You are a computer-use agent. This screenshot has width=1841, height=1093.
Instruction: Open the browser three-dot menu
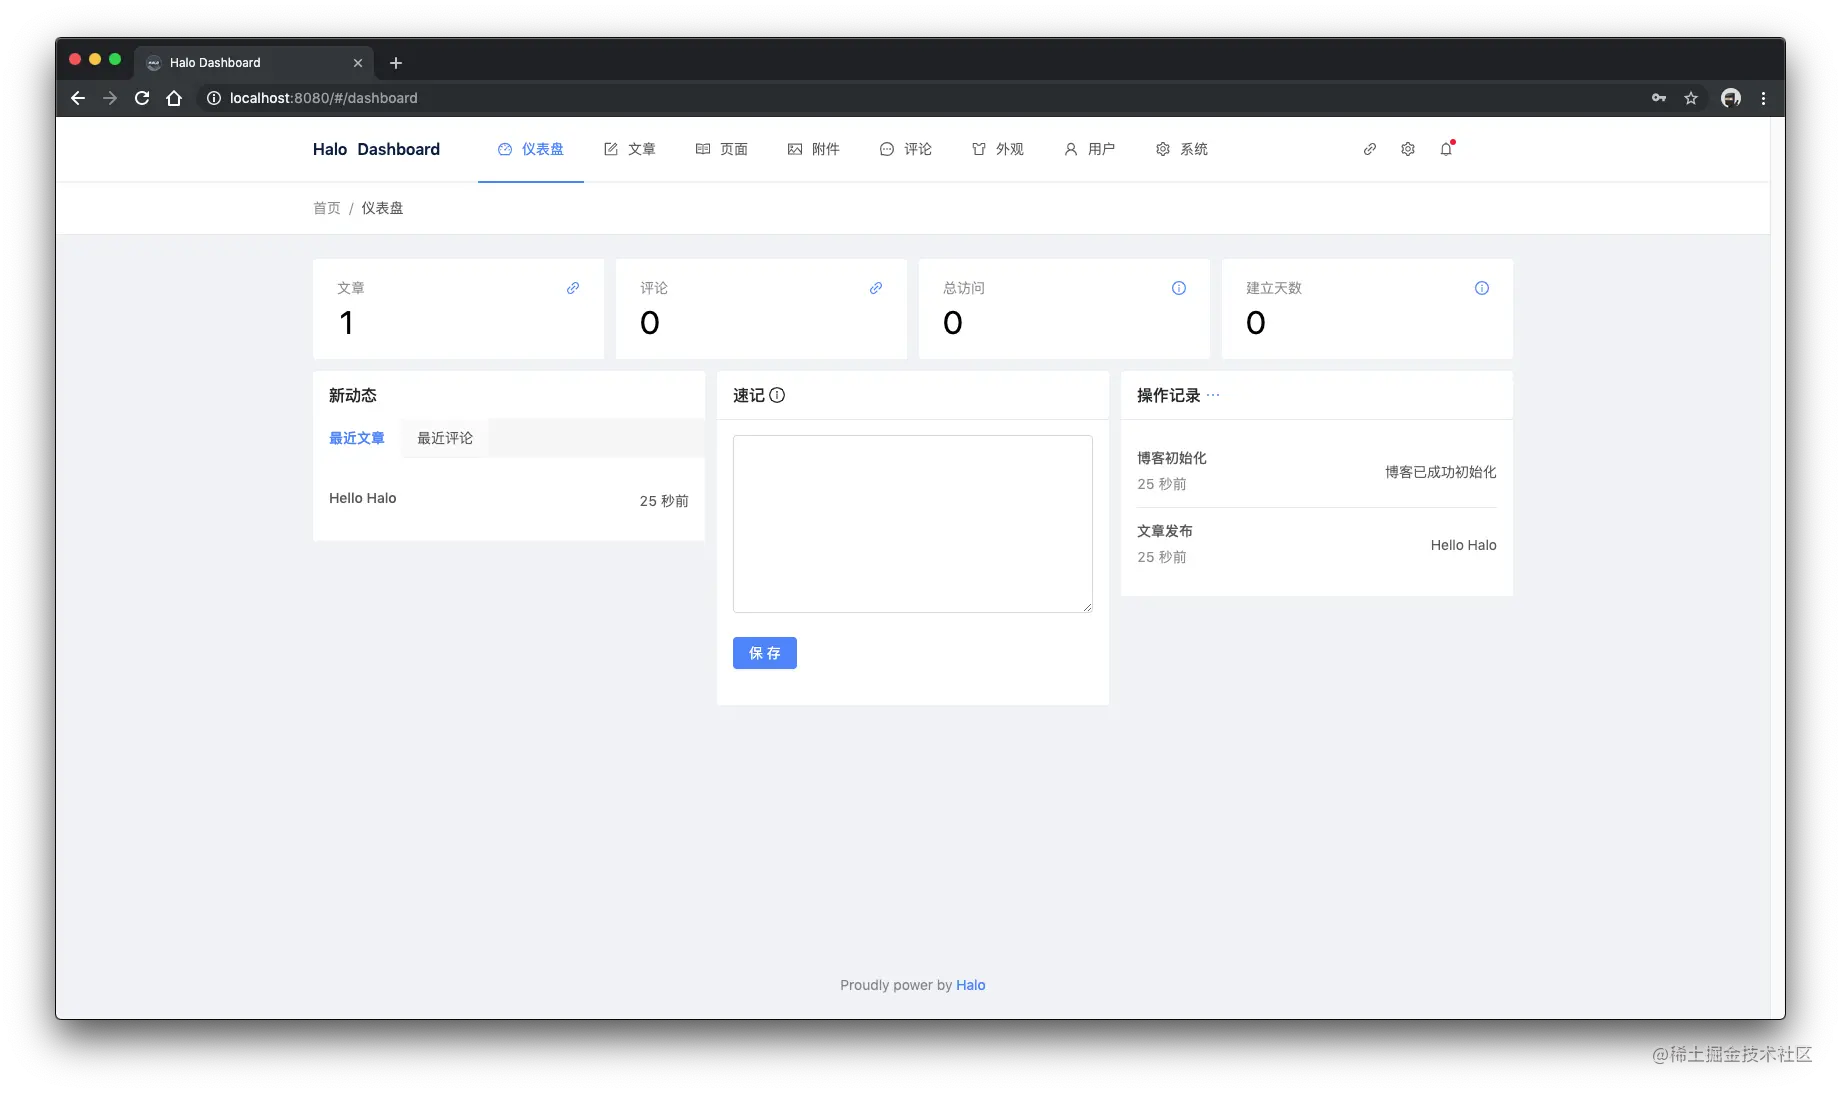coord(1763,98)
